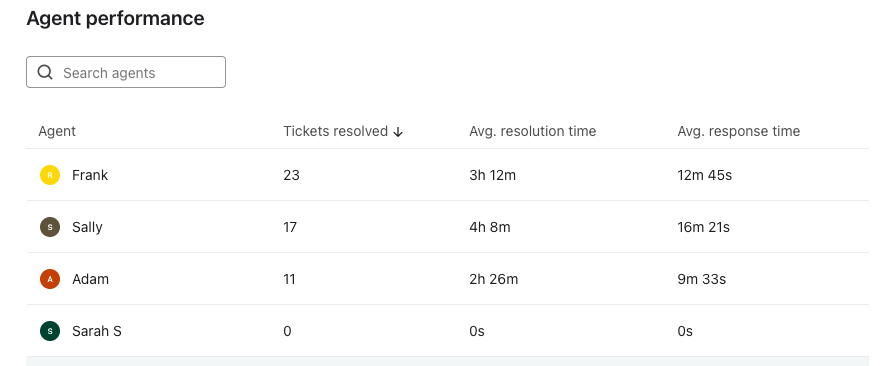Viewport: 893px width, 366px height.
Task: Click the search magnifier icon
Action: point(45,72)
